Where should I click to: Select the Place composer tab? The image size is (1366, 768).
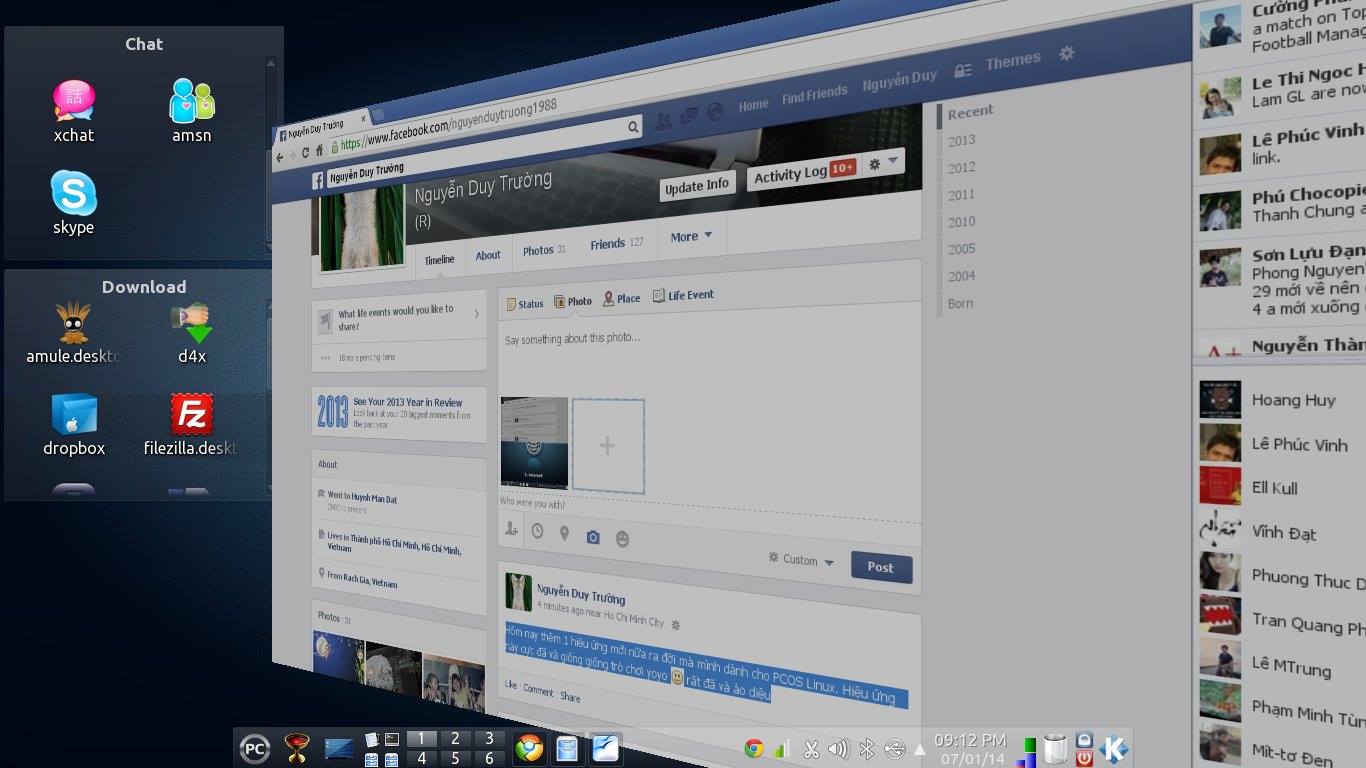tap(621, 298)
